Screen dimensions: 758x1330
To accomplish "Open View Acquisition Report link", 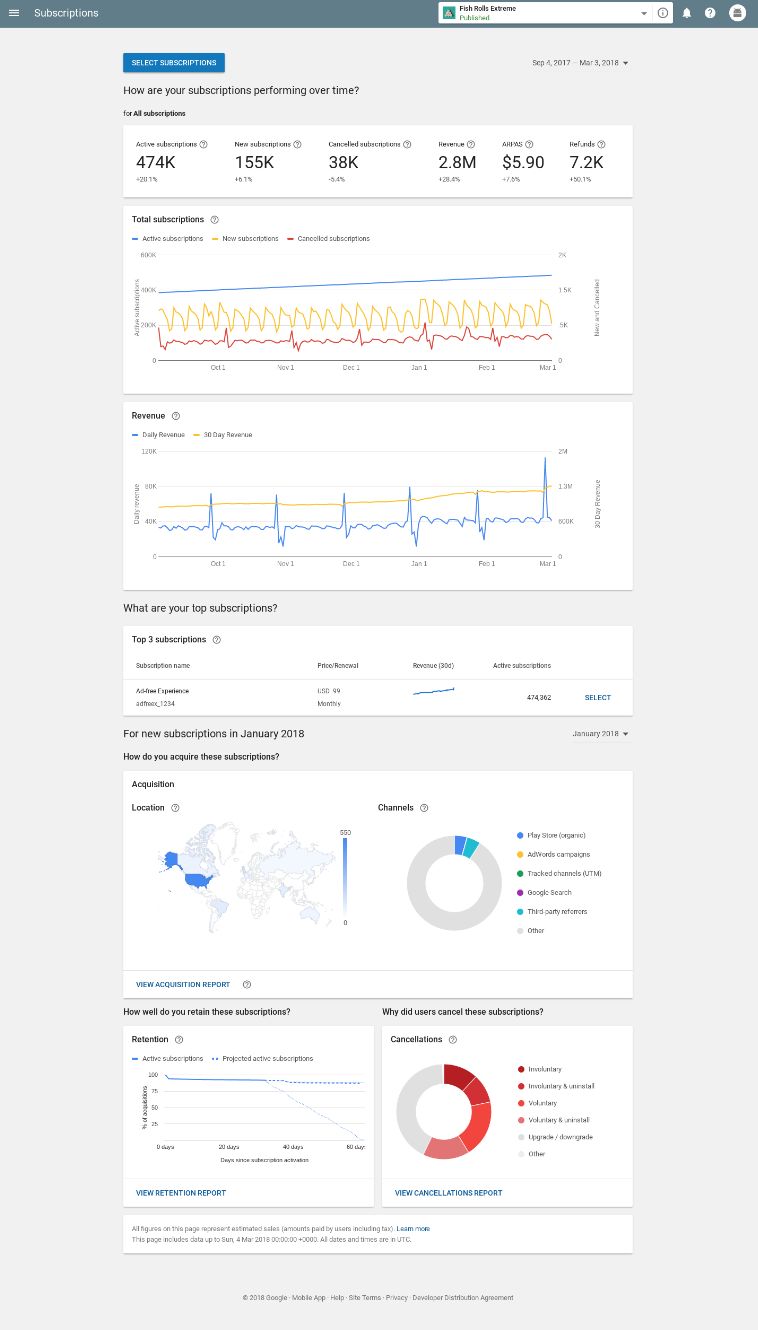I will point(183,985).
